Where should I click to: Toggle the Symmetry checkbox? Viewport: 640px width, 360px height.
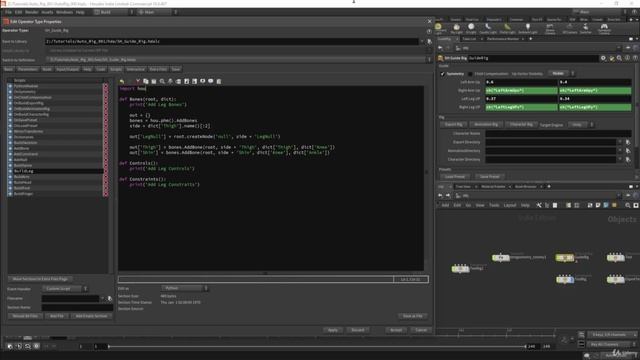coord(442,74)
